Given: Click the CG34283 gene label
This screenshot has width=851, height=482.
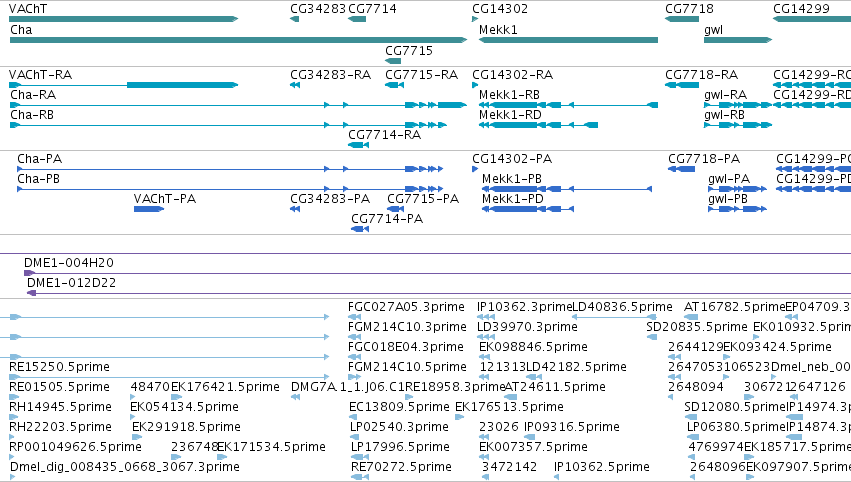Looking at the screenshot, I should pos(317,9).
